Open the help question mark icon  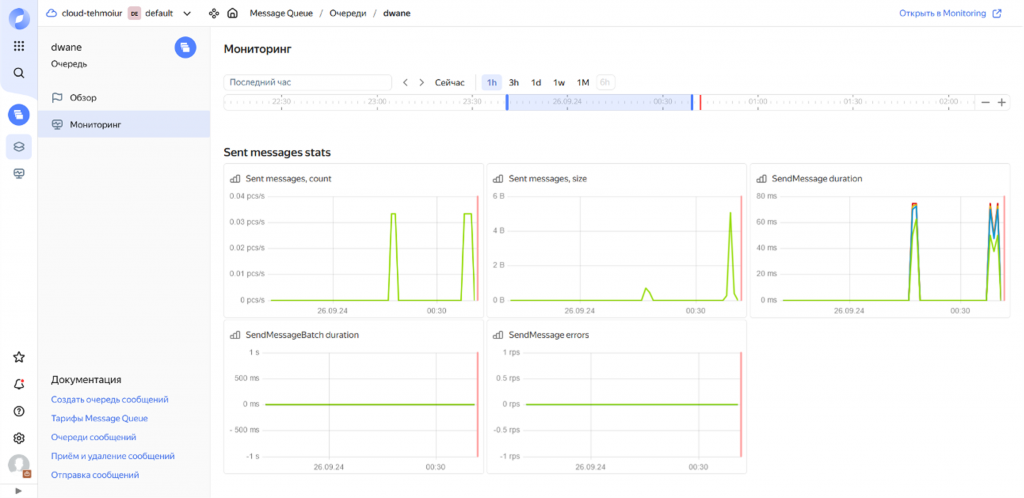tap(19, 411)
